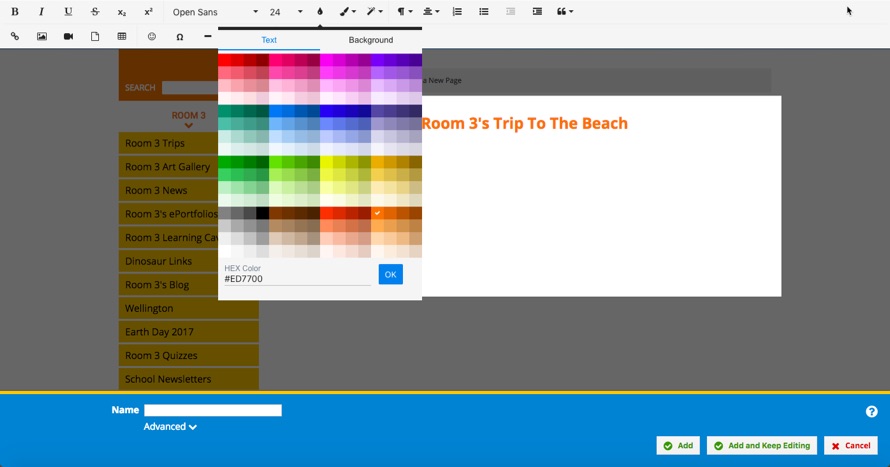Click OK to confirm hex color
890x467 pixels.
(x=390, y=274)
